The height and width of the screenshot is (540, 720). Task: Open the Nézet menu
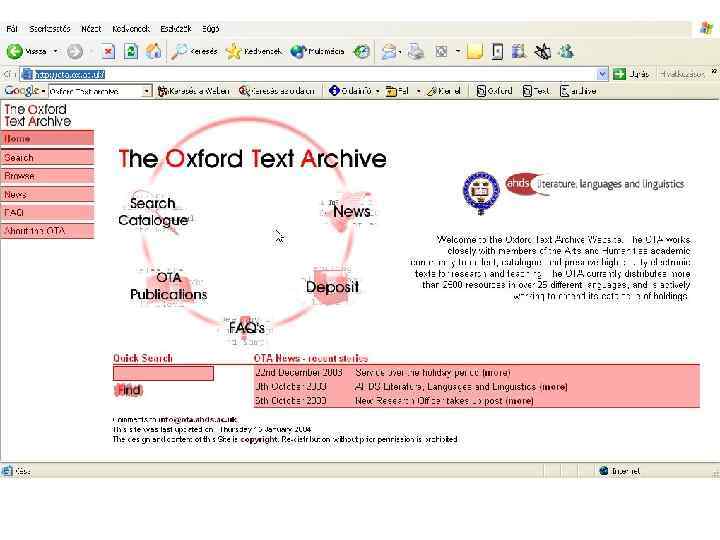click(x=91, y=28)
